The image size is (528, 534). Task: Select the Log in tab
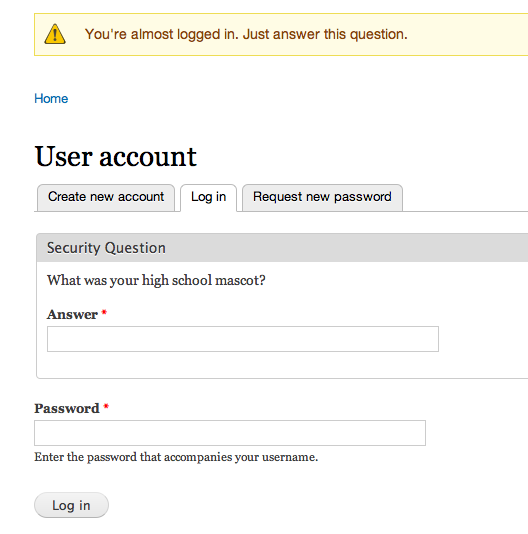click(208, 197)
